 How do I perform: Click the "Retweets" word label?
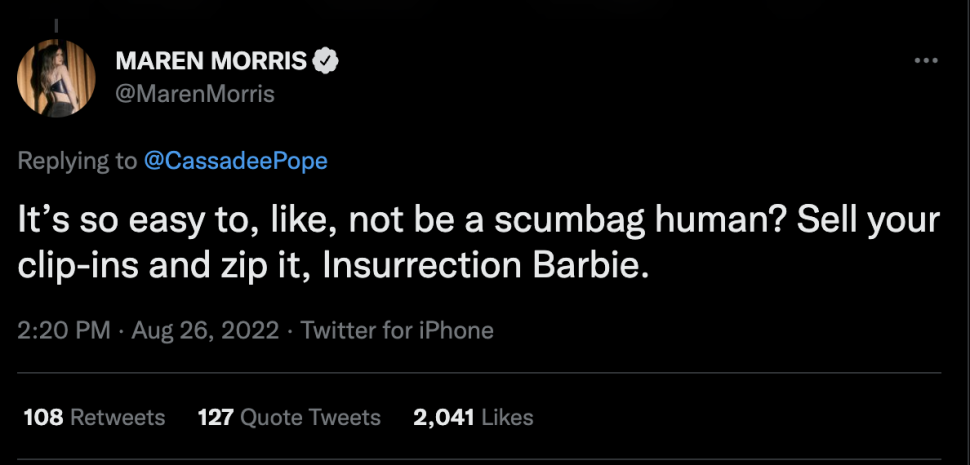pos(117,417)
